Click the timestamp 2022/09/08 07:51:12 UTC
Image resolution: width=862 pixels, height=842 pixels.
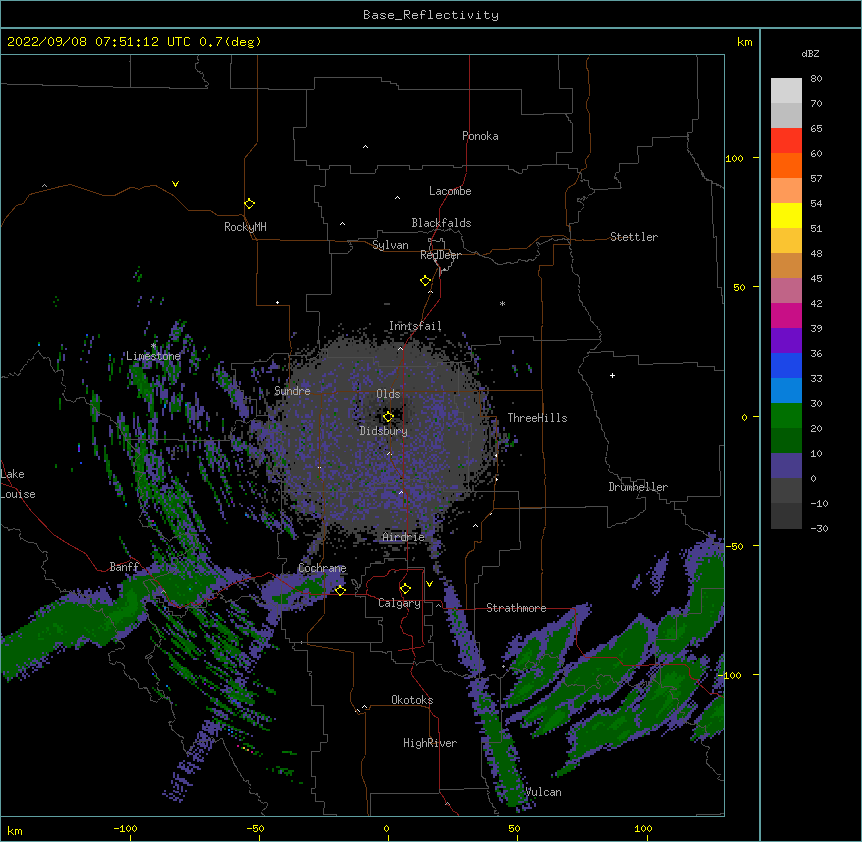tap(99, 42)
